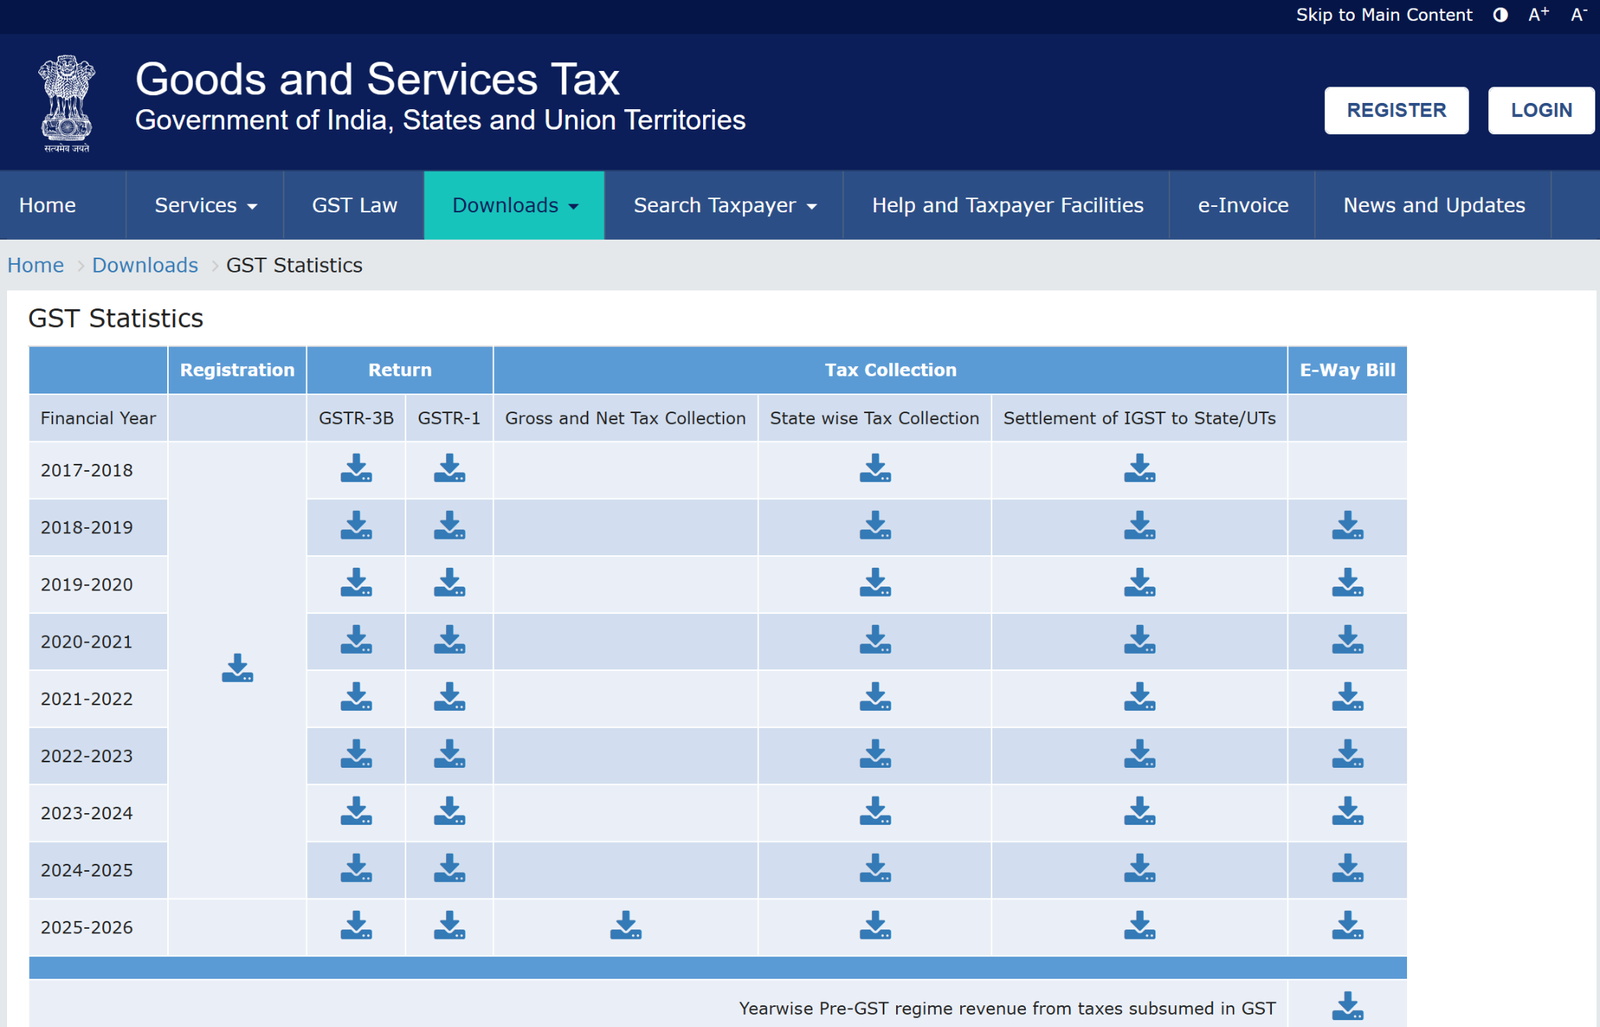The height and width of the screenshot is (1027, 1600).
Task: Toggle the high contrast display mode
Action: (1499, 15)
